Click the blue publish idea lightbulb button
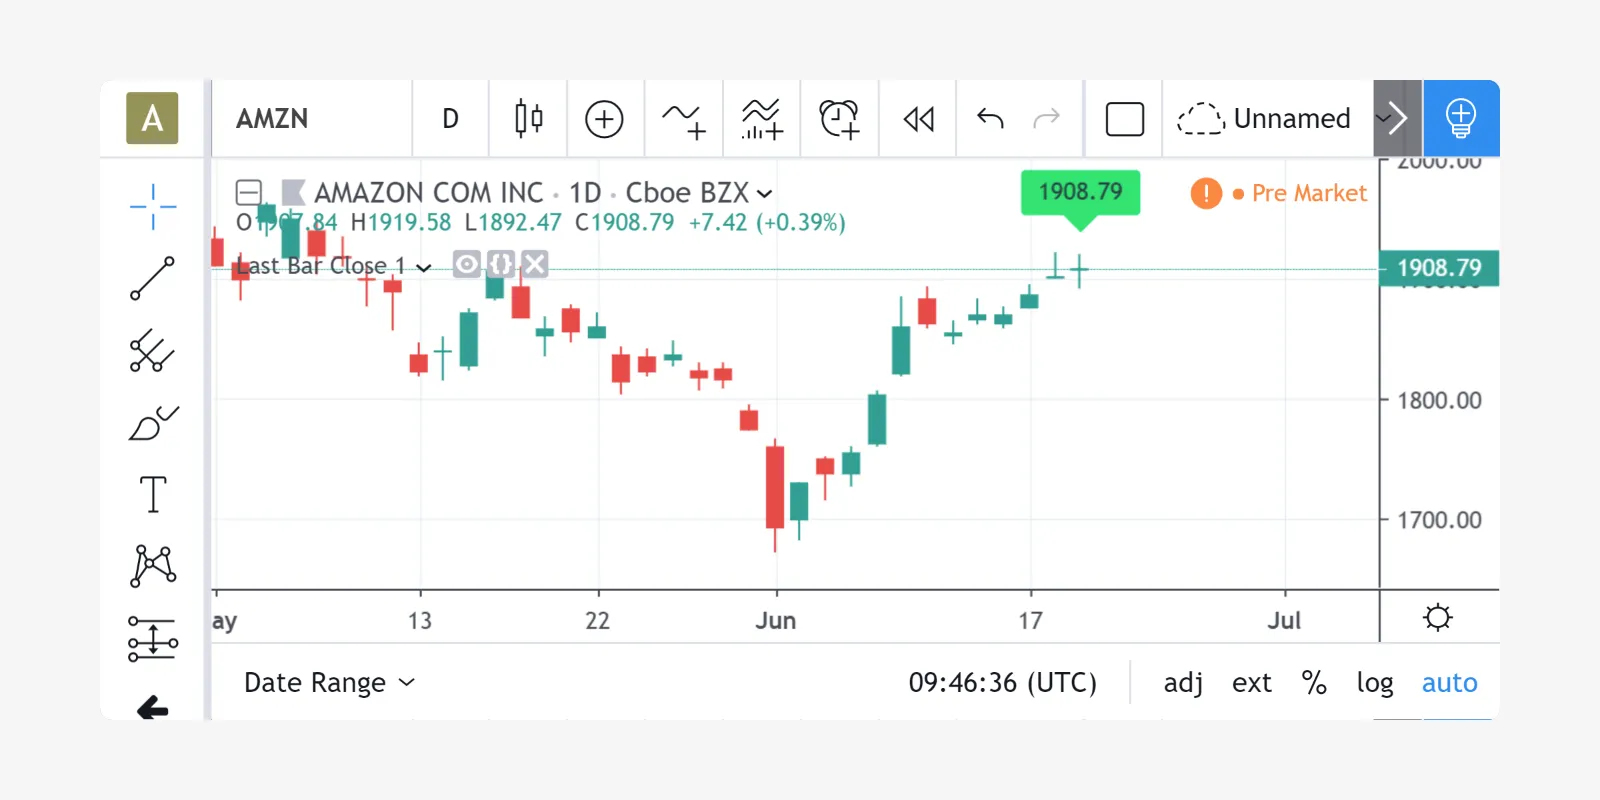The width and height of the screenshot is (1600, 800). click(x=1460, y=119)
